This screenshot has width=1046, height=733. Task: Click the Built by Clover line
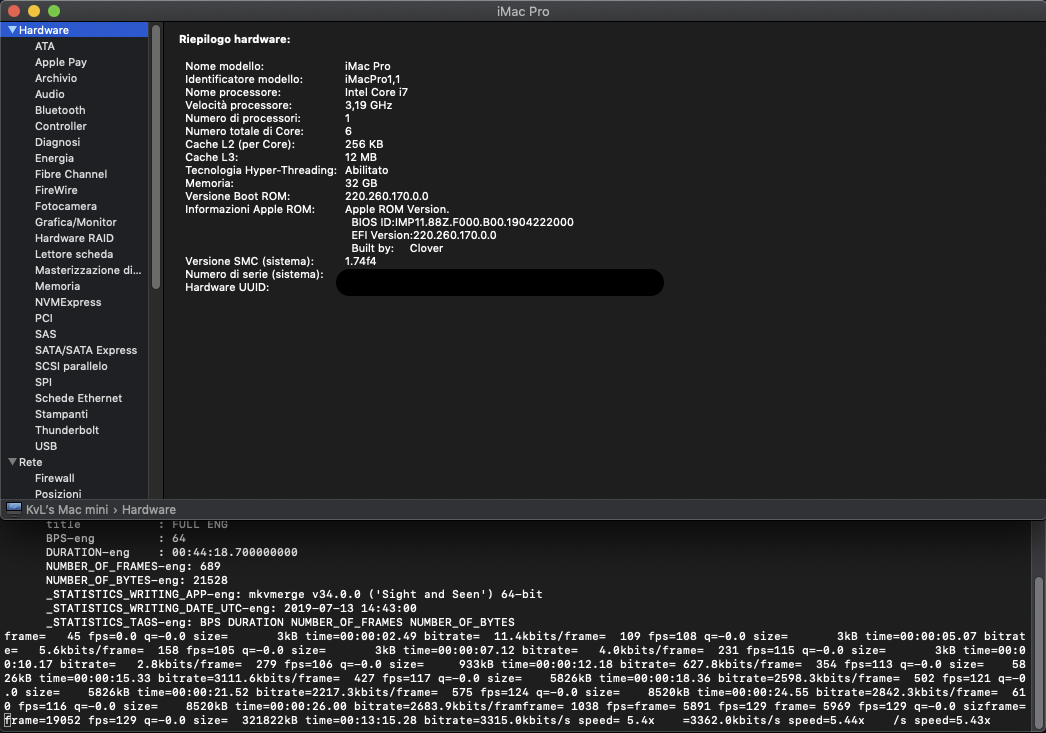coord(397,248)
